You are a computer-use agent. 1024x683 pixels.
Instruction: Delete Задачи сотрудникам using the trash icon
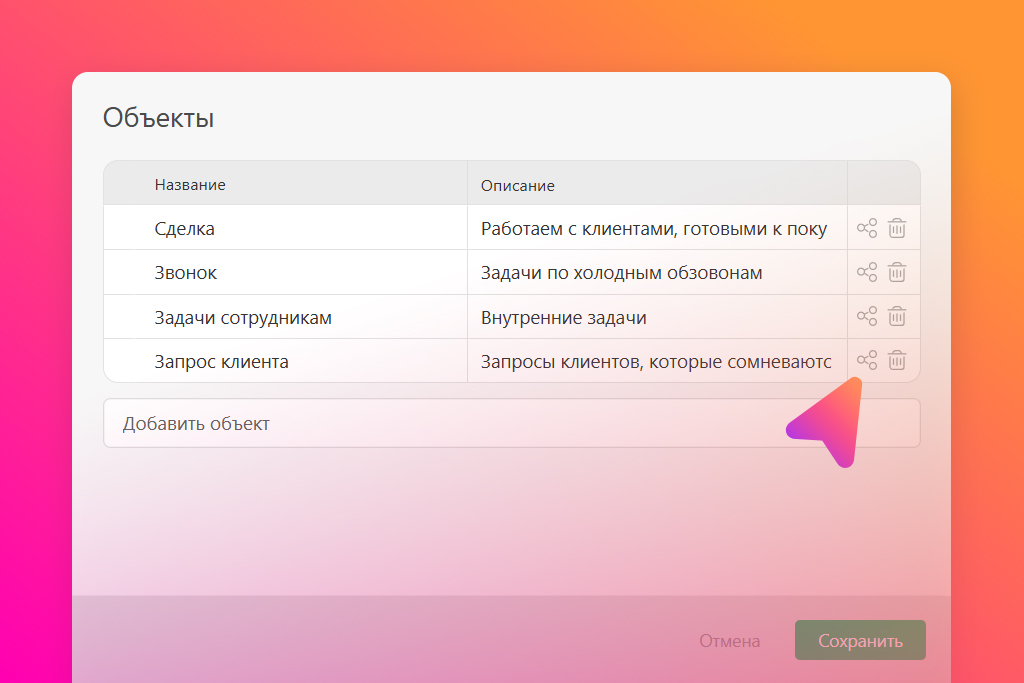(898, 317)
